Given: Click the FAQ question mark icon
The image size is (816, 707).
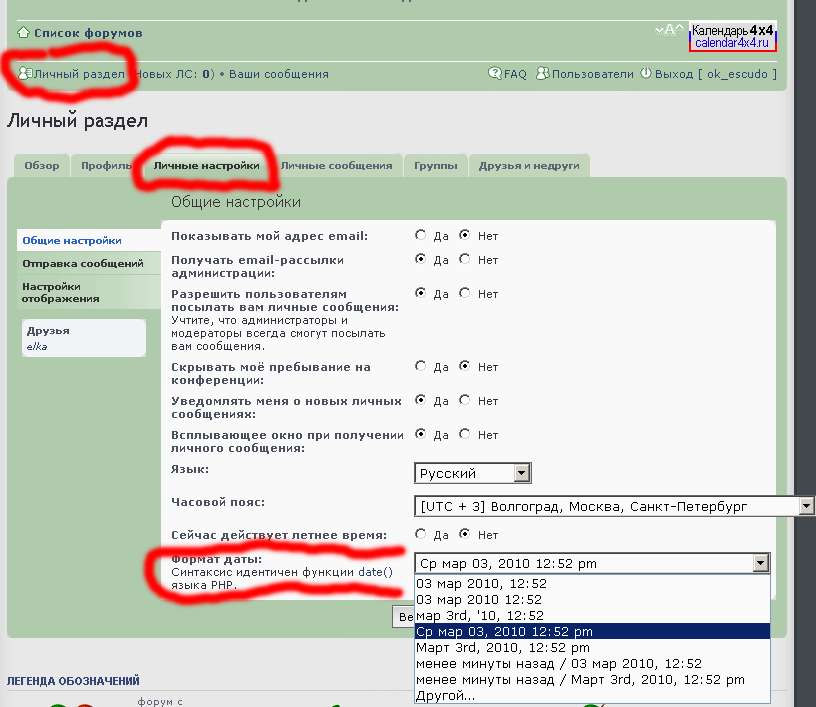Looking at the screenshot, I should 494,74.
